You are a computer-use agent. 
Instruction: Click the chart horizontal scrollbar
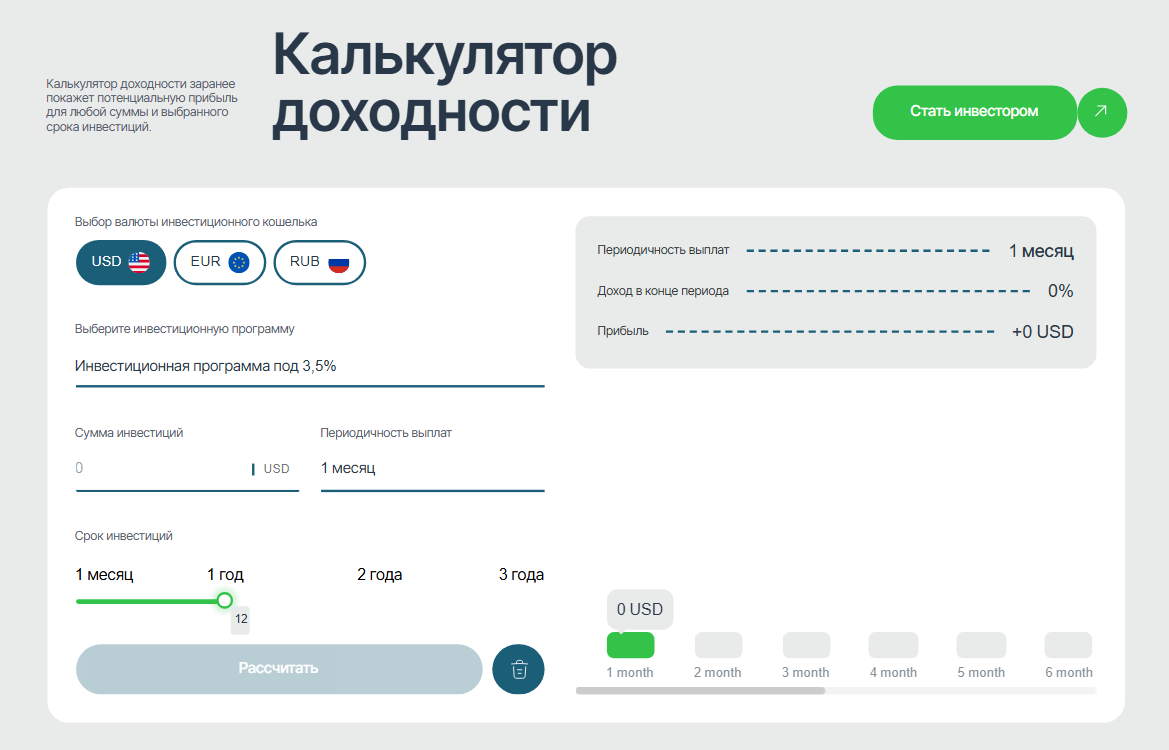[700, 690]
